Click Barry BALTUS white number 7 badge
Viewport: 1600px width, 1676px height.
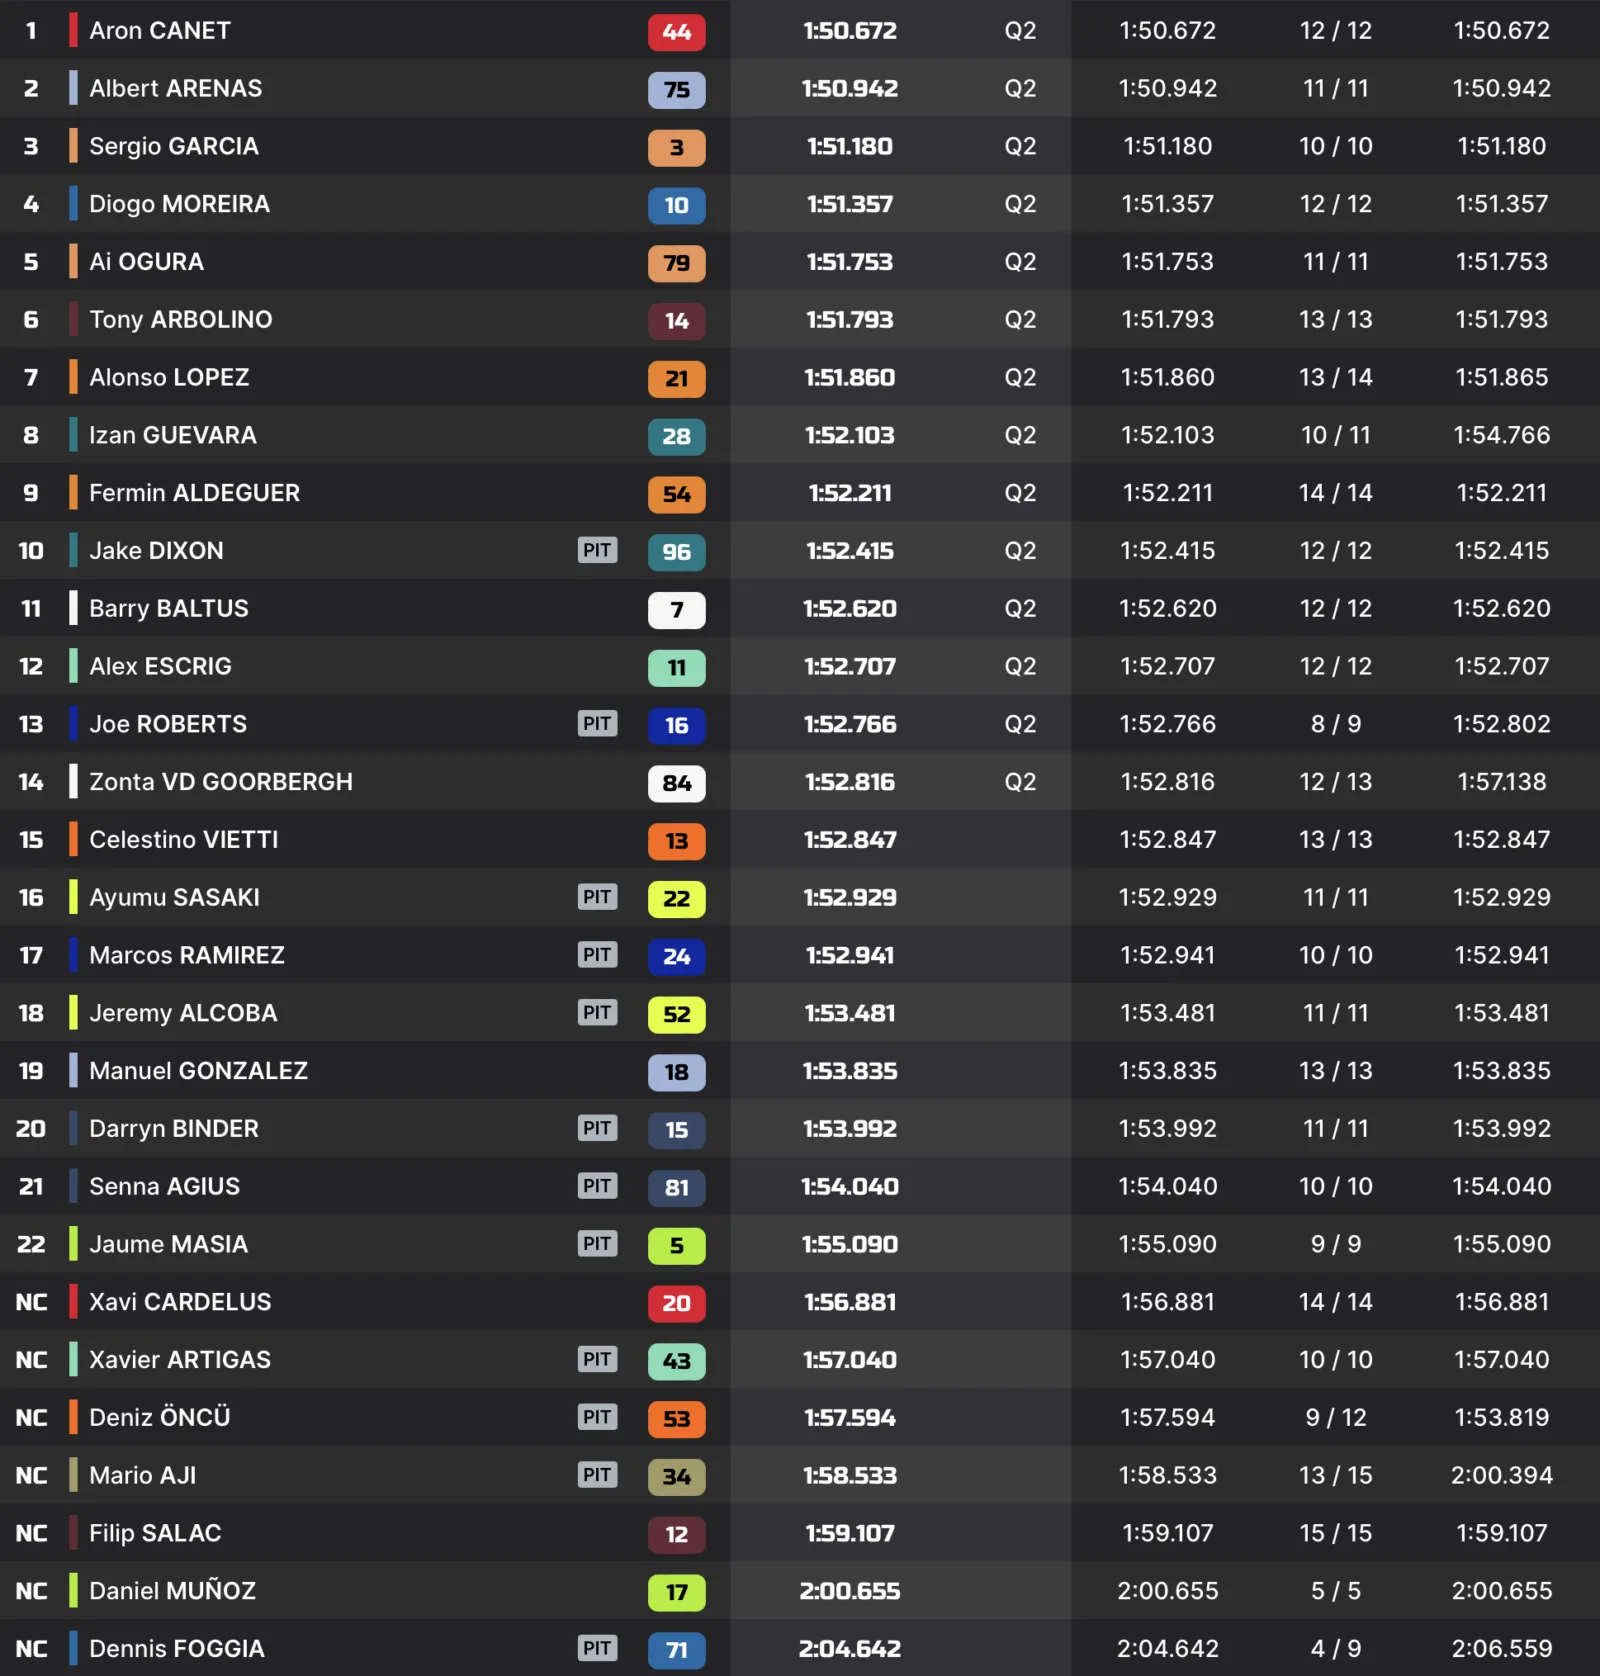click(676, 610)
